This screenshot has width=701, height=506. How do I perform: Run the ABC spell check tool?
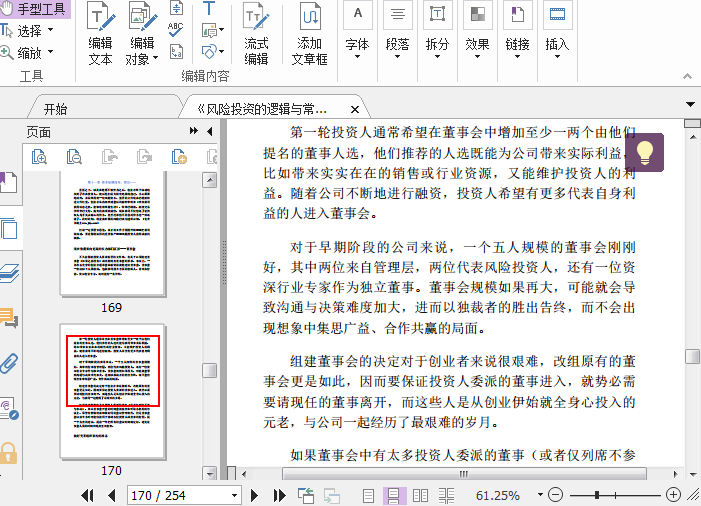point(176,30)
